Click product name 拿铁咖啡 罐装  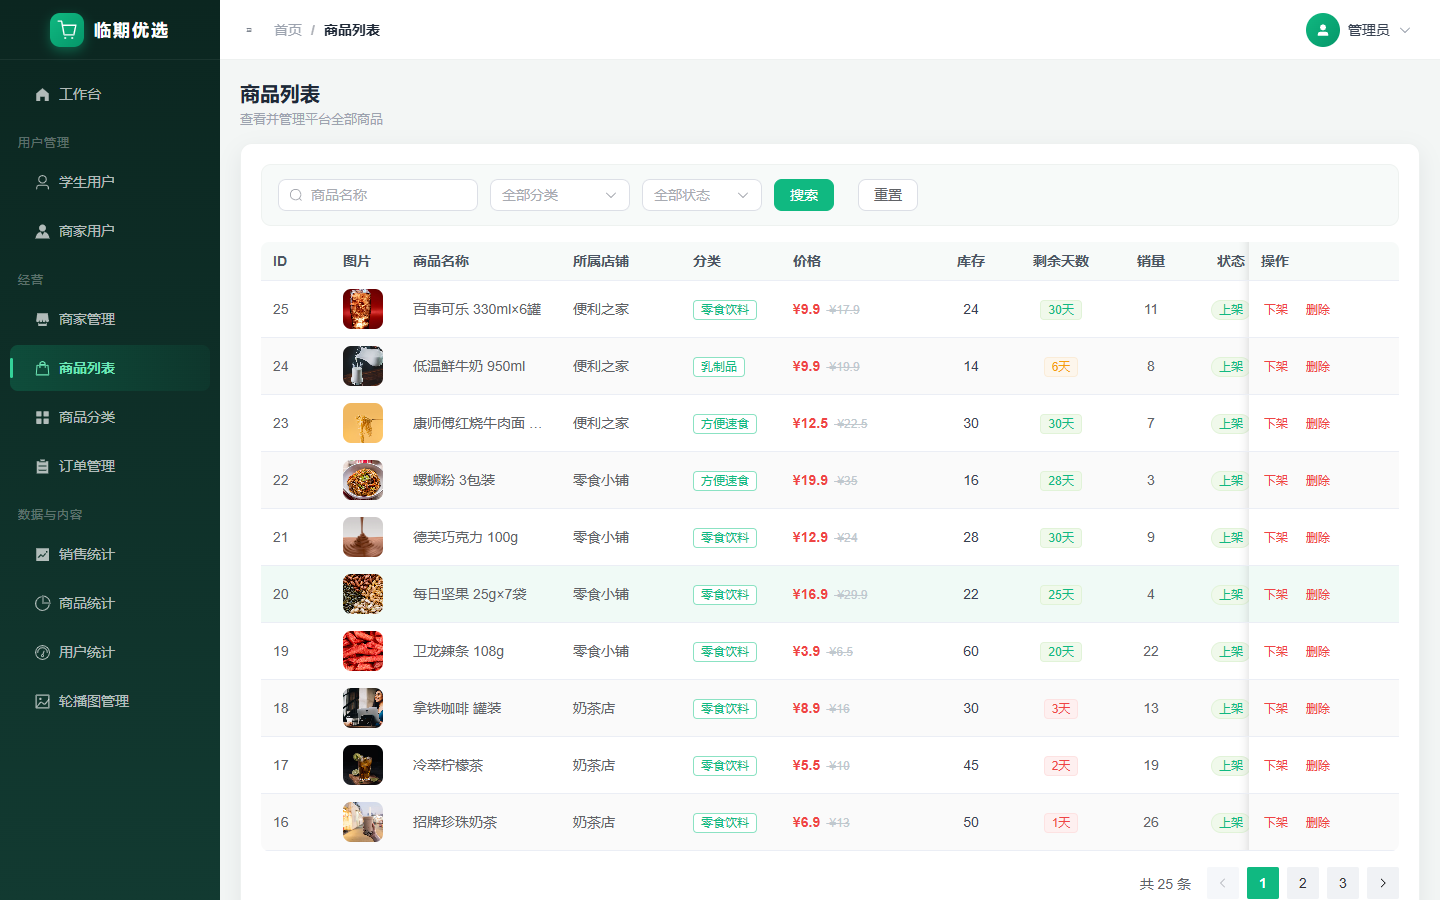[457, 708]
